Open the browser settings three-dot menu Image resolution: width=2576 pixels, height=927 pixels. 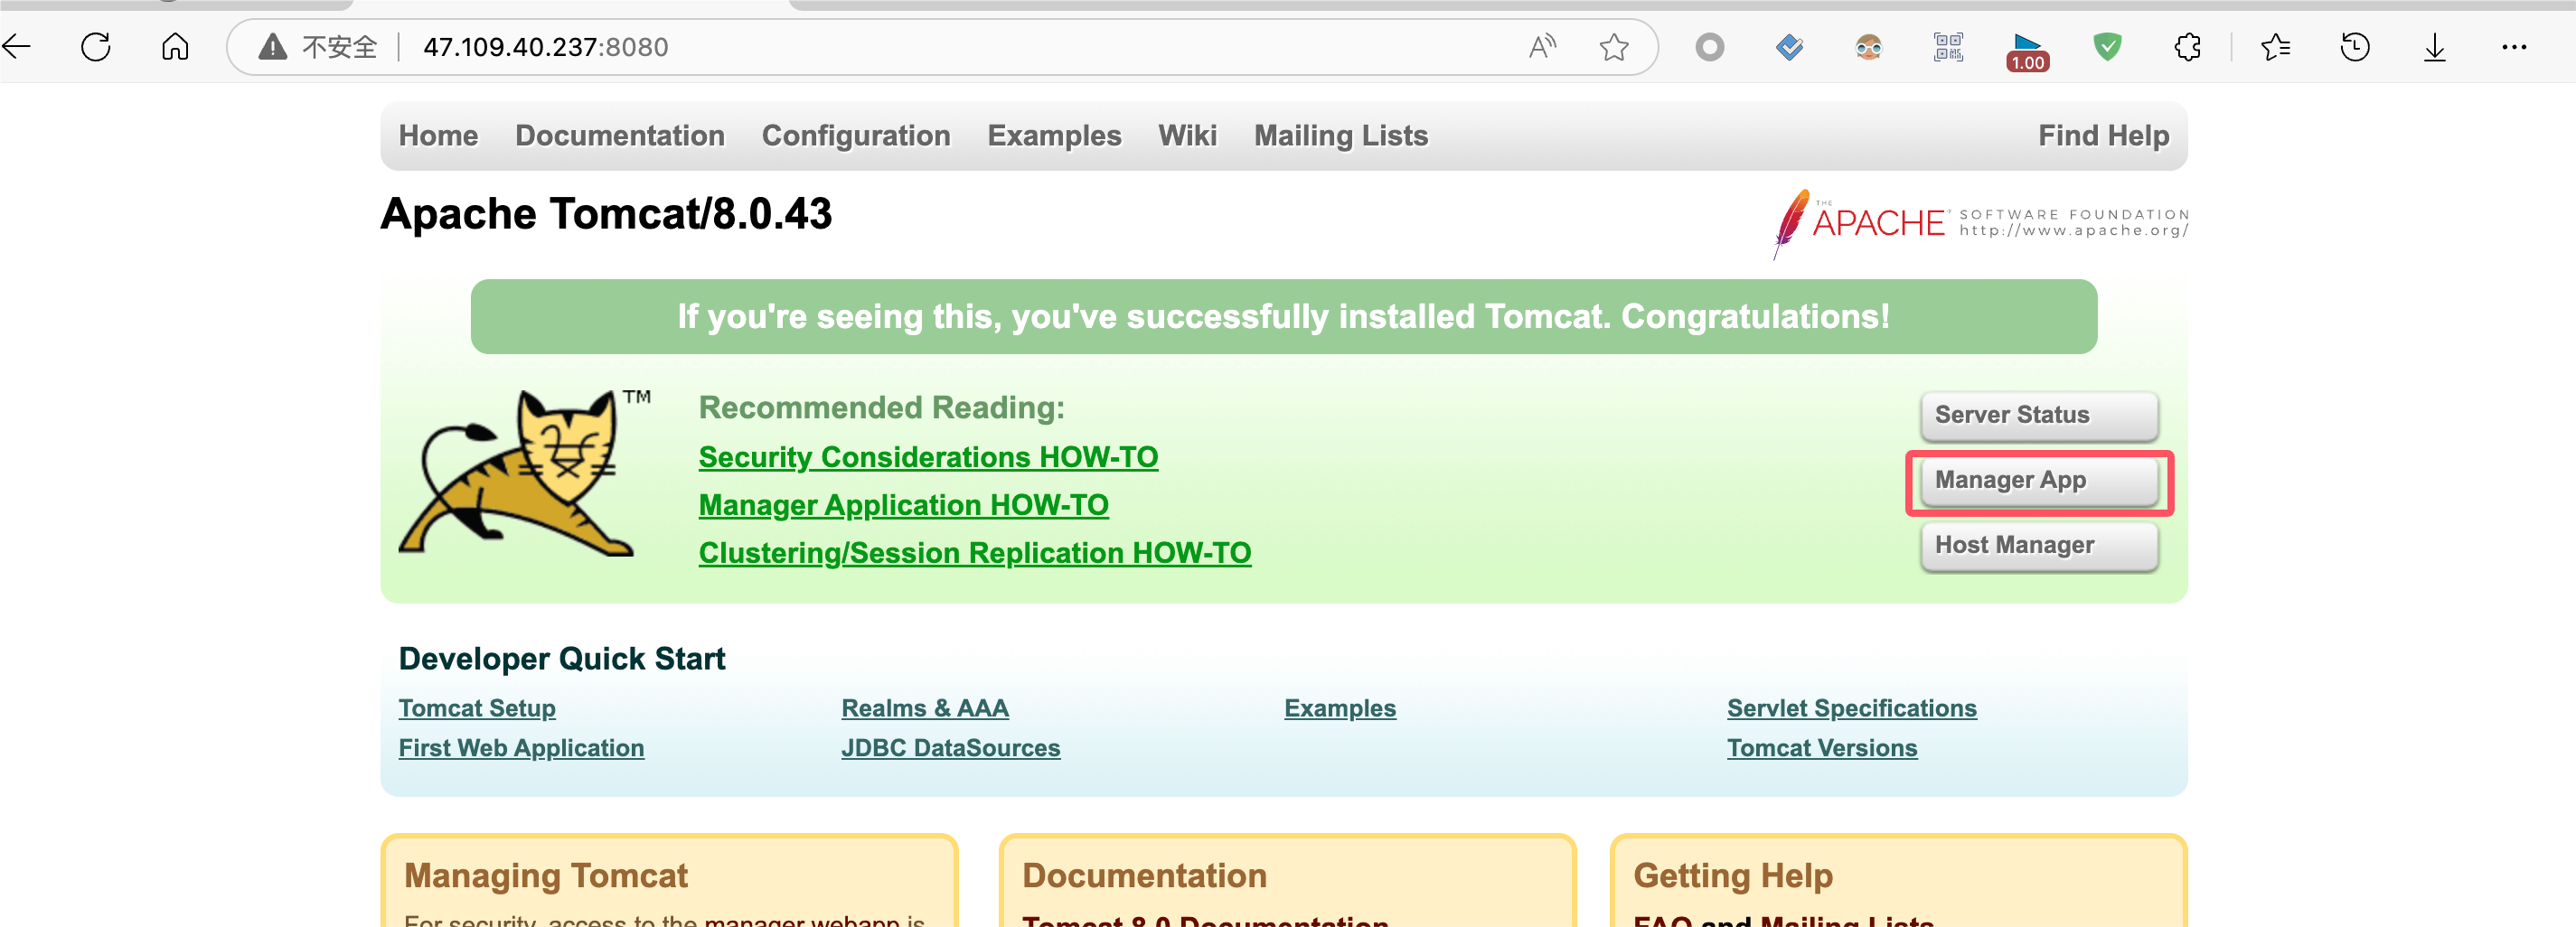click(x=2514, y=46)
